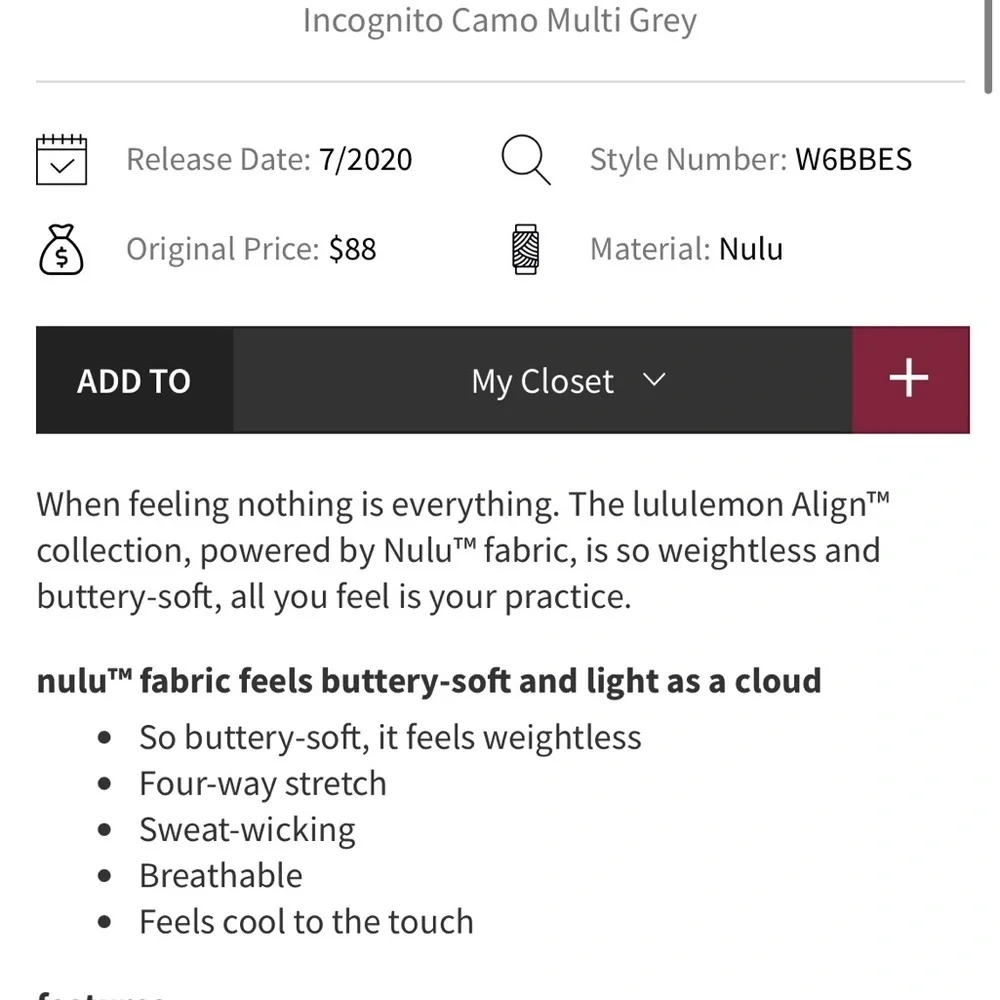Click the nulu fabric feels buttery-soft heading
The height and width of the screenshot is (1000, 1000).
click(x=429, y=680)
